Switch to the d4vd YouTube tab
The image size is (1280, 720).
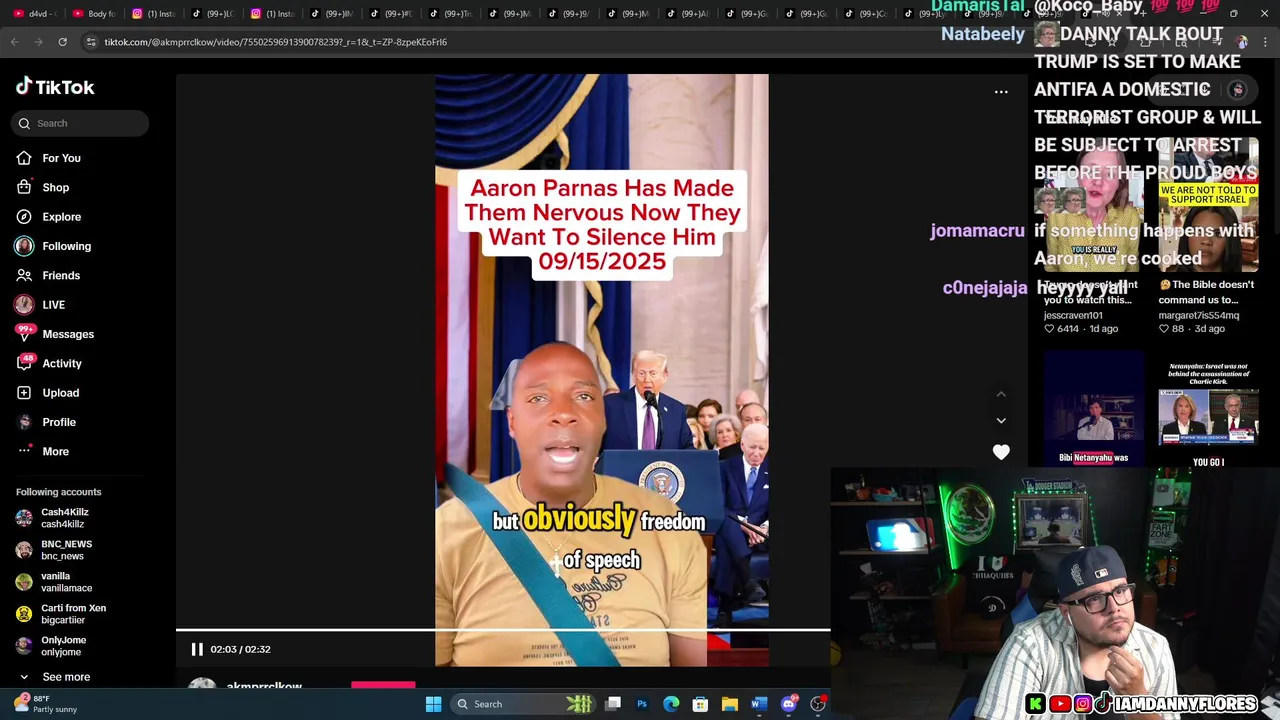pos(38,14)
